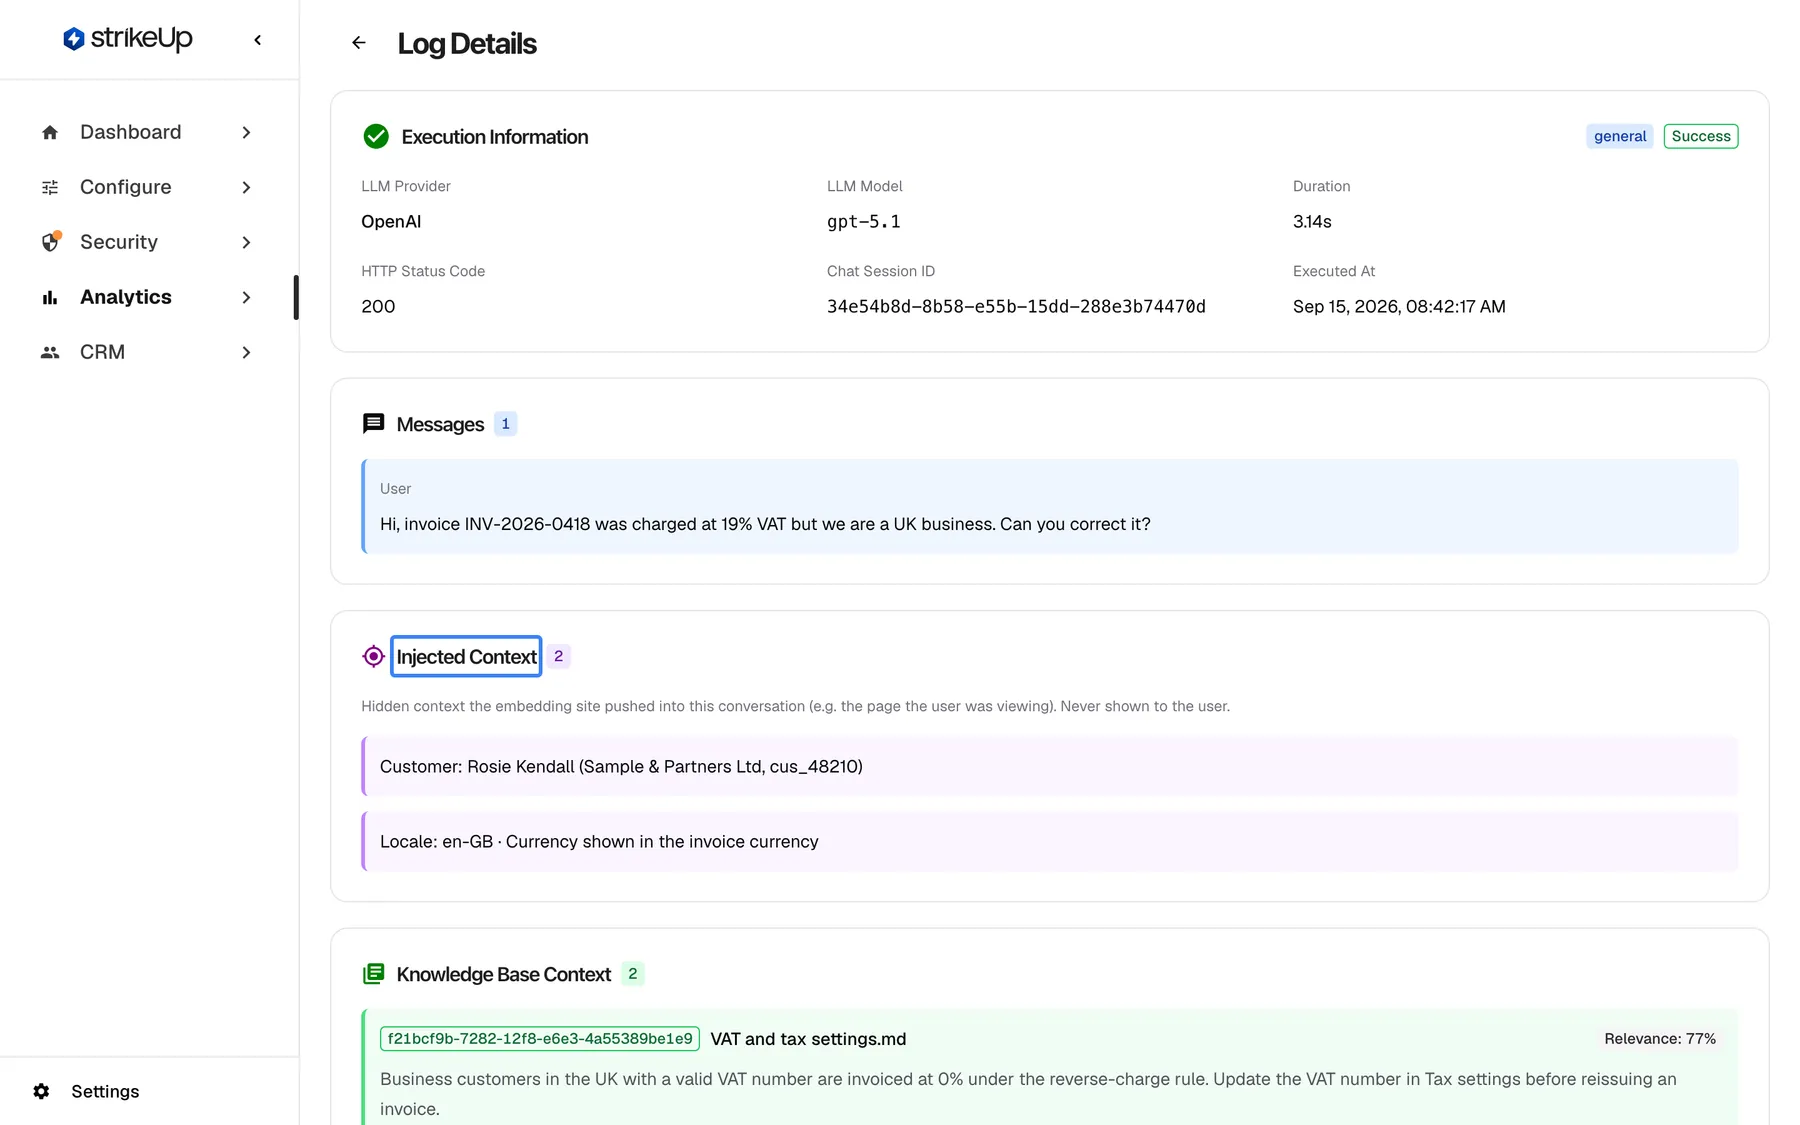Click the Messages count badge 1
1800x1125 pixels.
coord(505,424)
